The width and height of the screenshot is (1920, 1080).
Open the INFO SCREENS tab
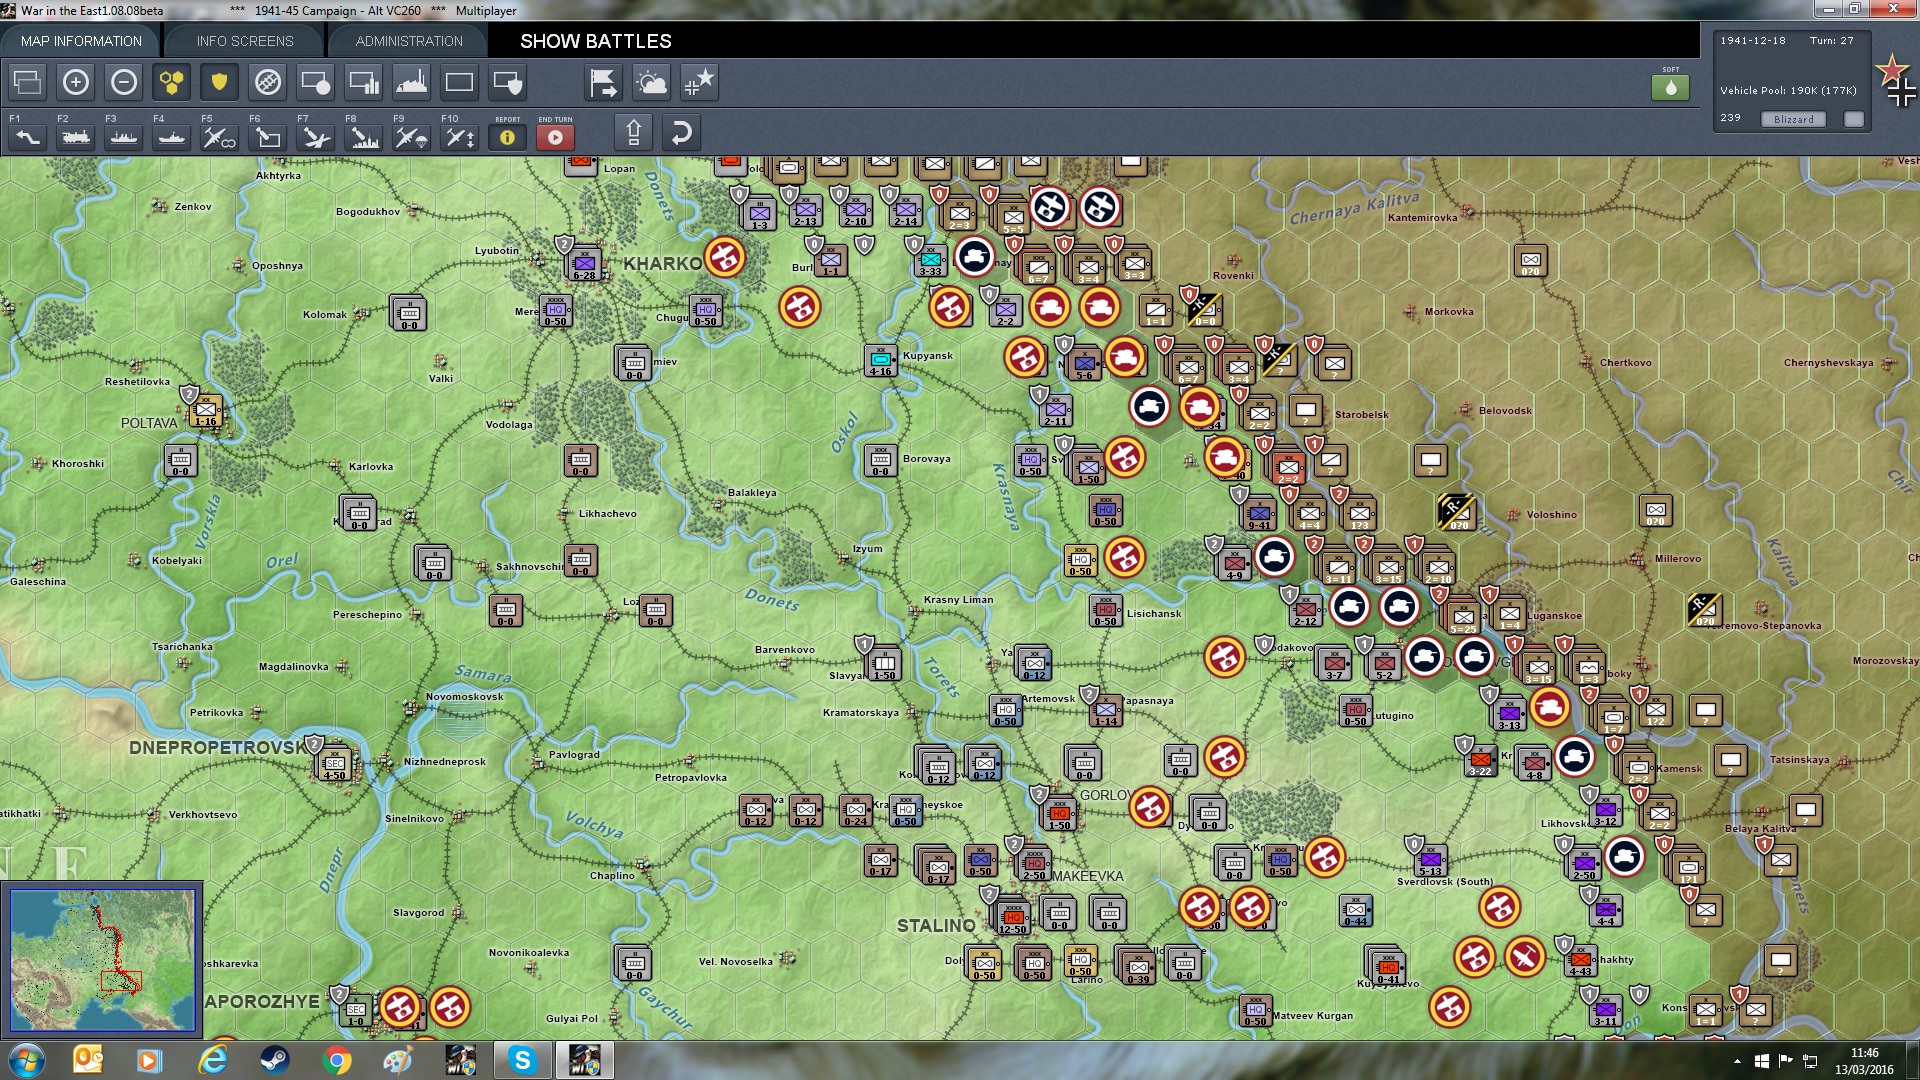(x=245, y=41)
